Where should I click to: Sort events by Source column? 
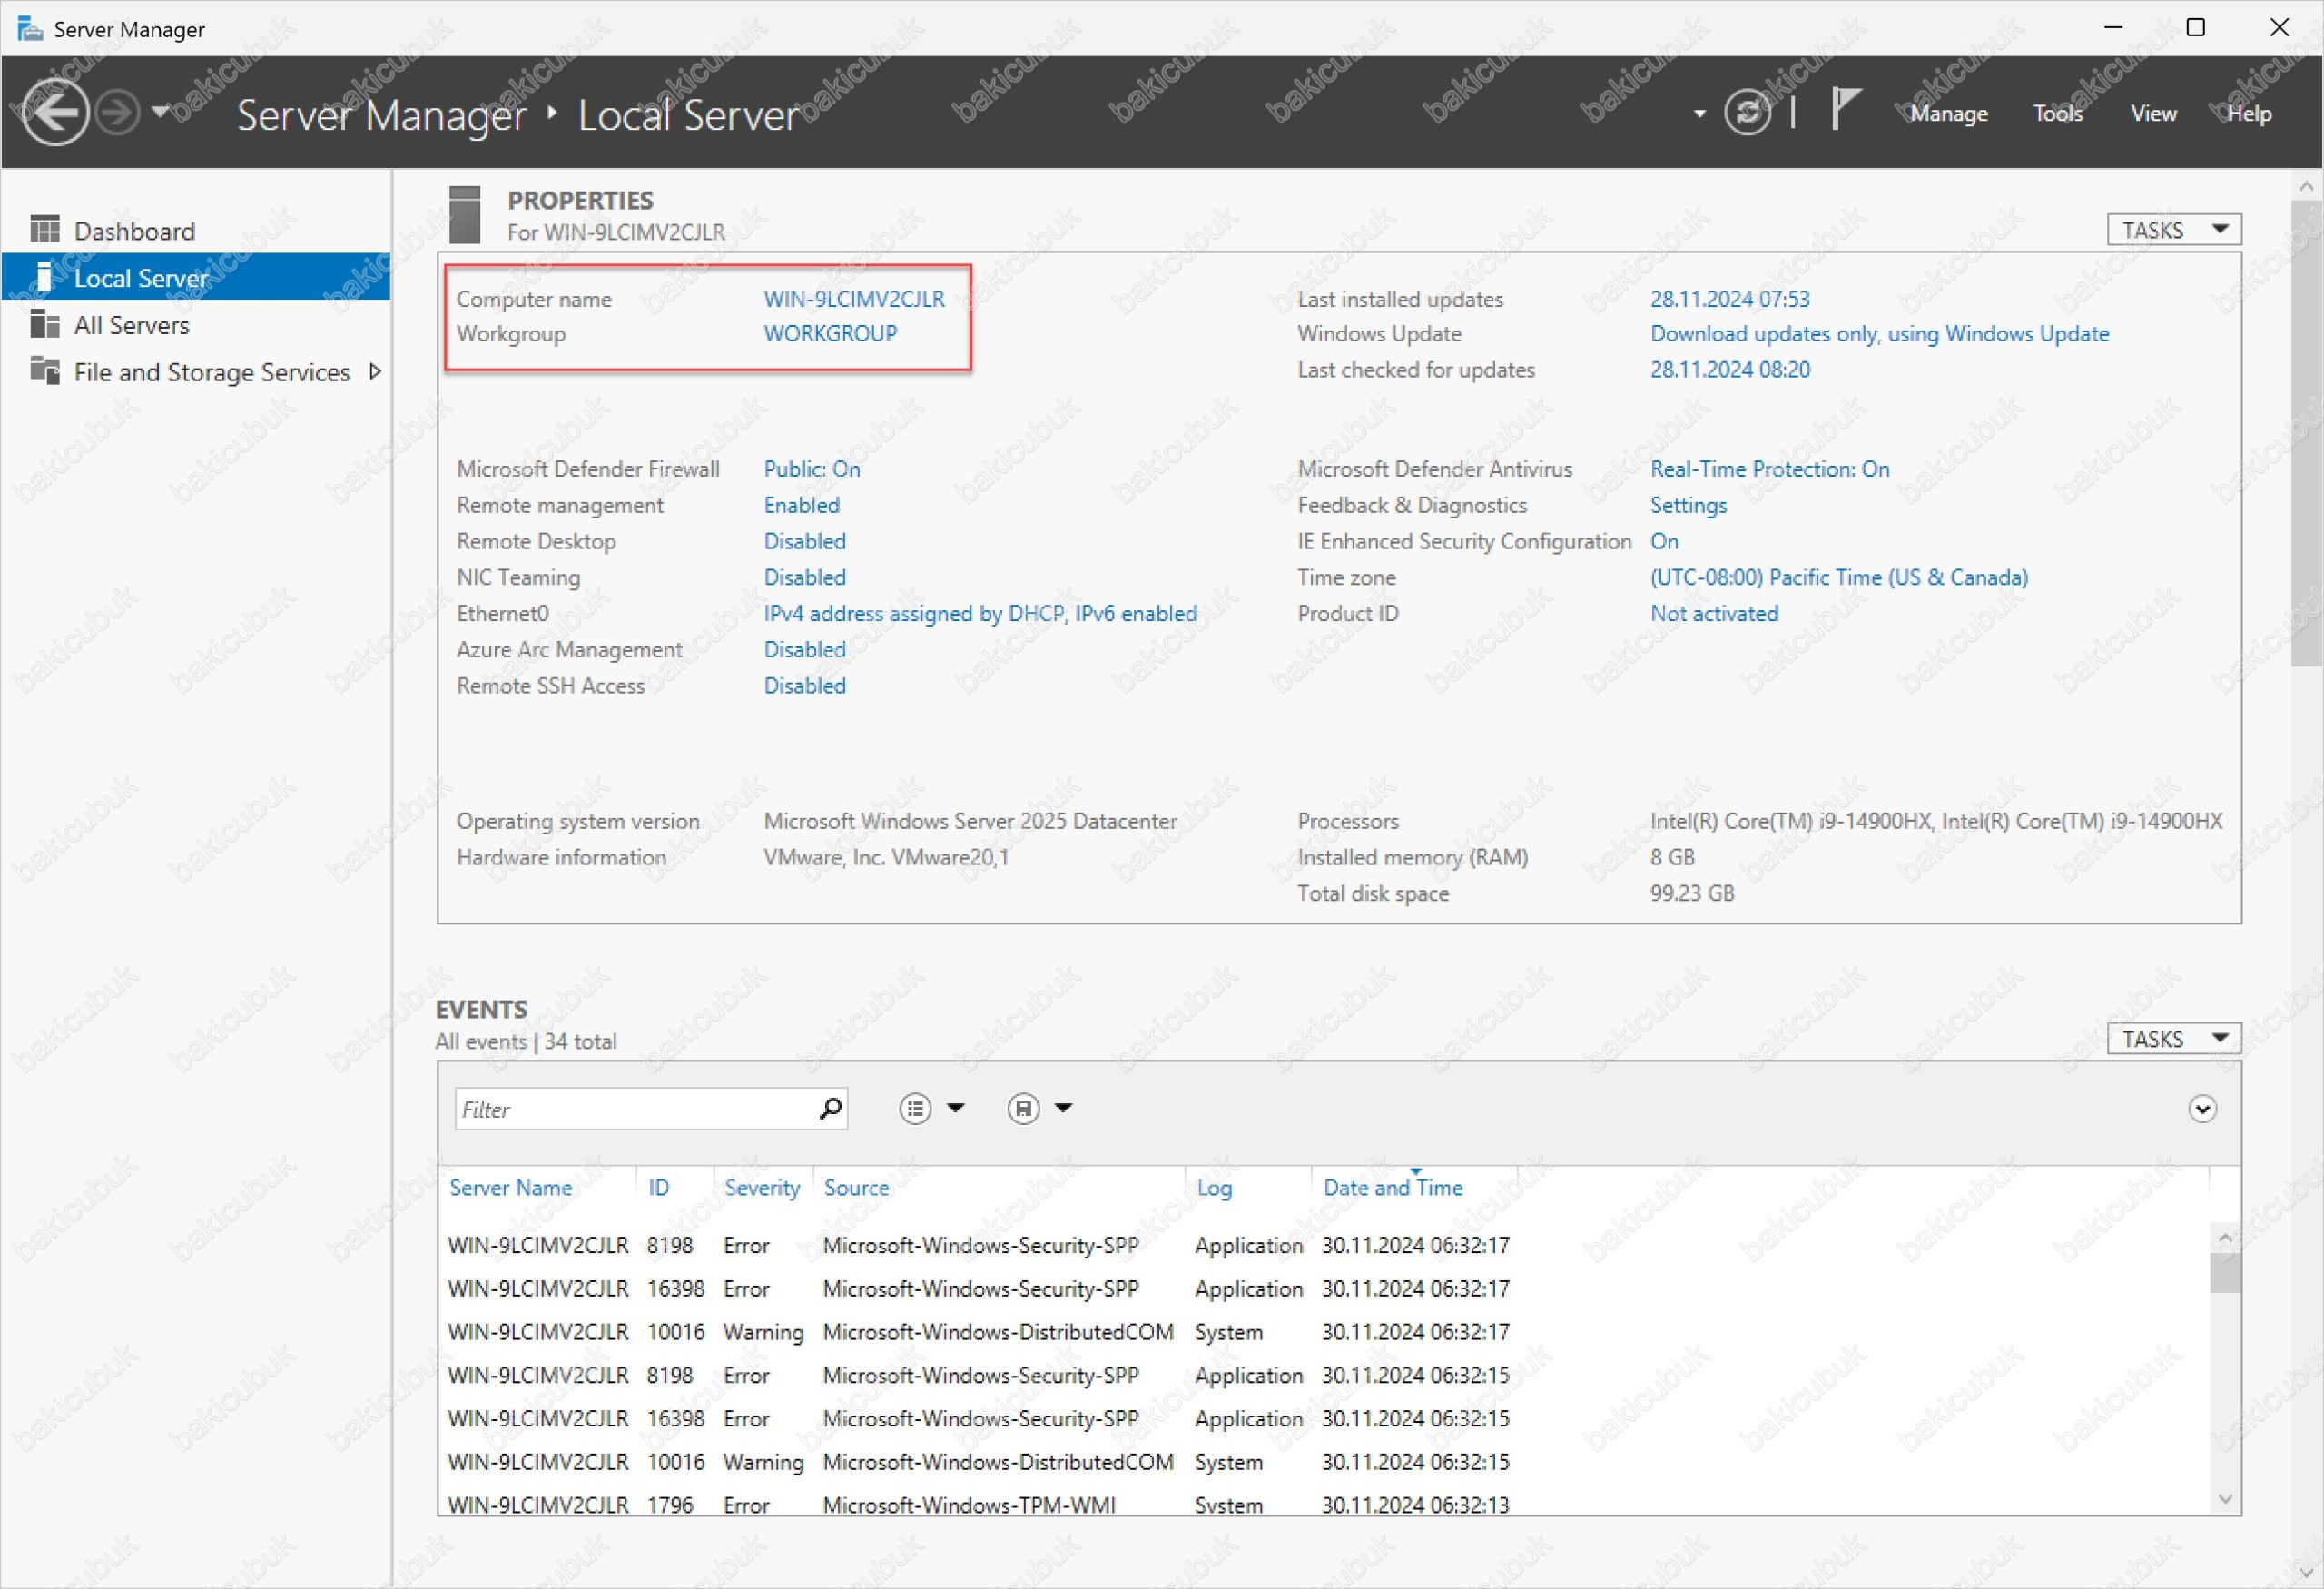[856, 1187]
